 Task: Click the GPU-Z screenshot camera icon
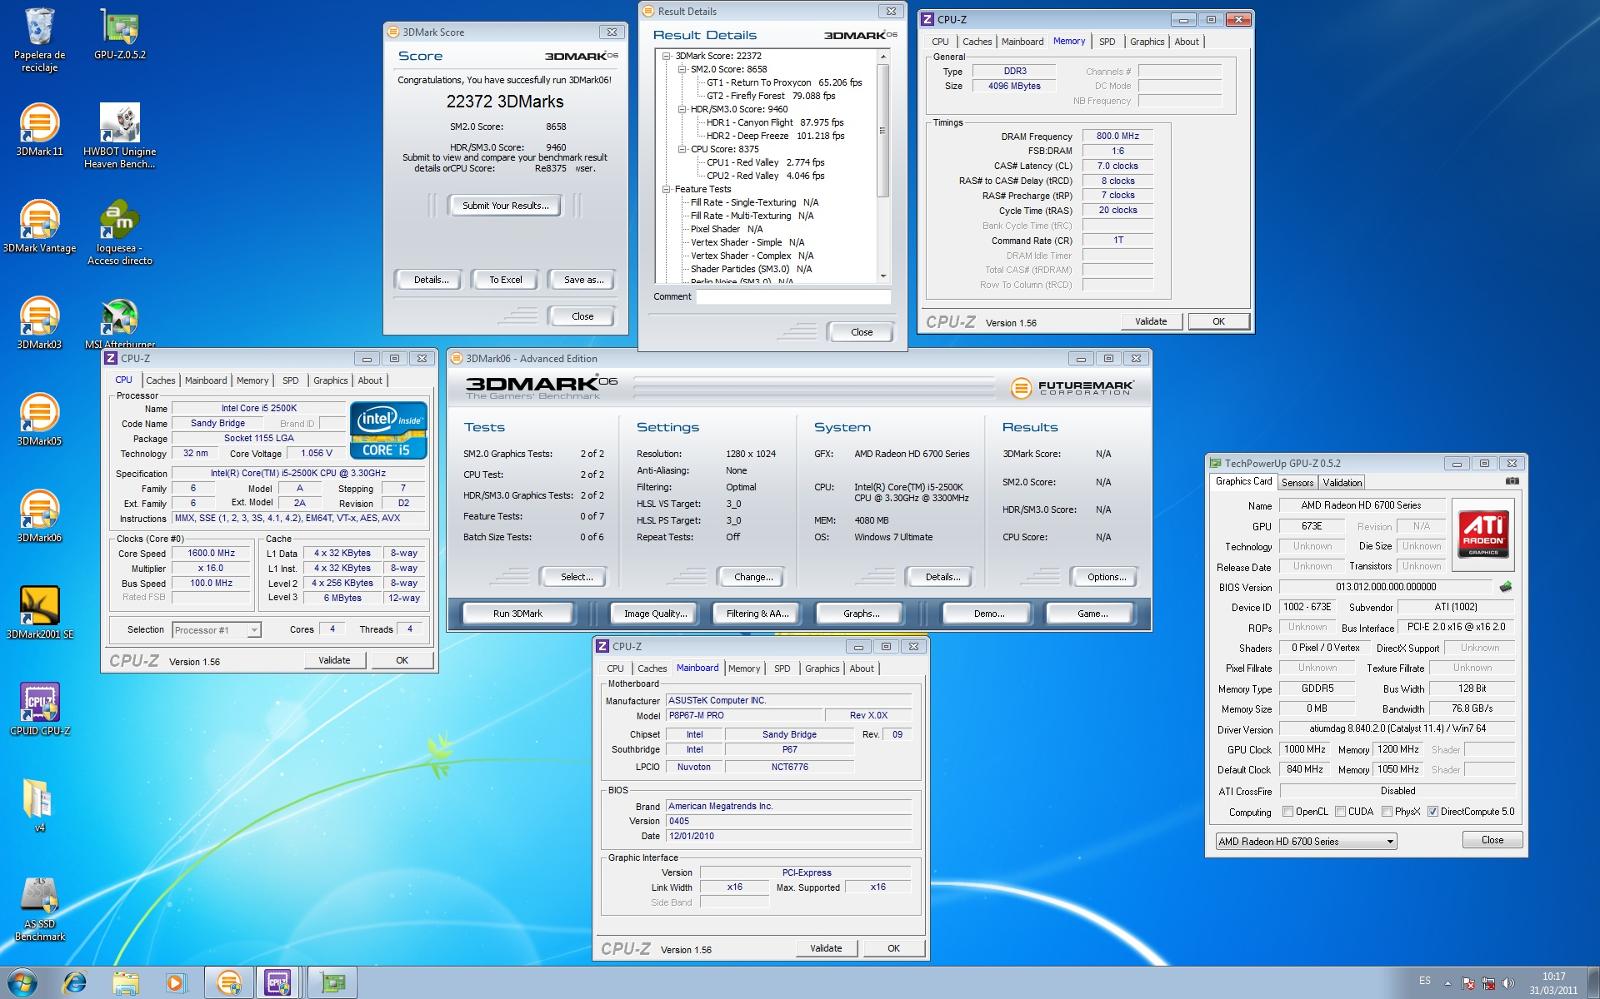tap(1512, 481)
